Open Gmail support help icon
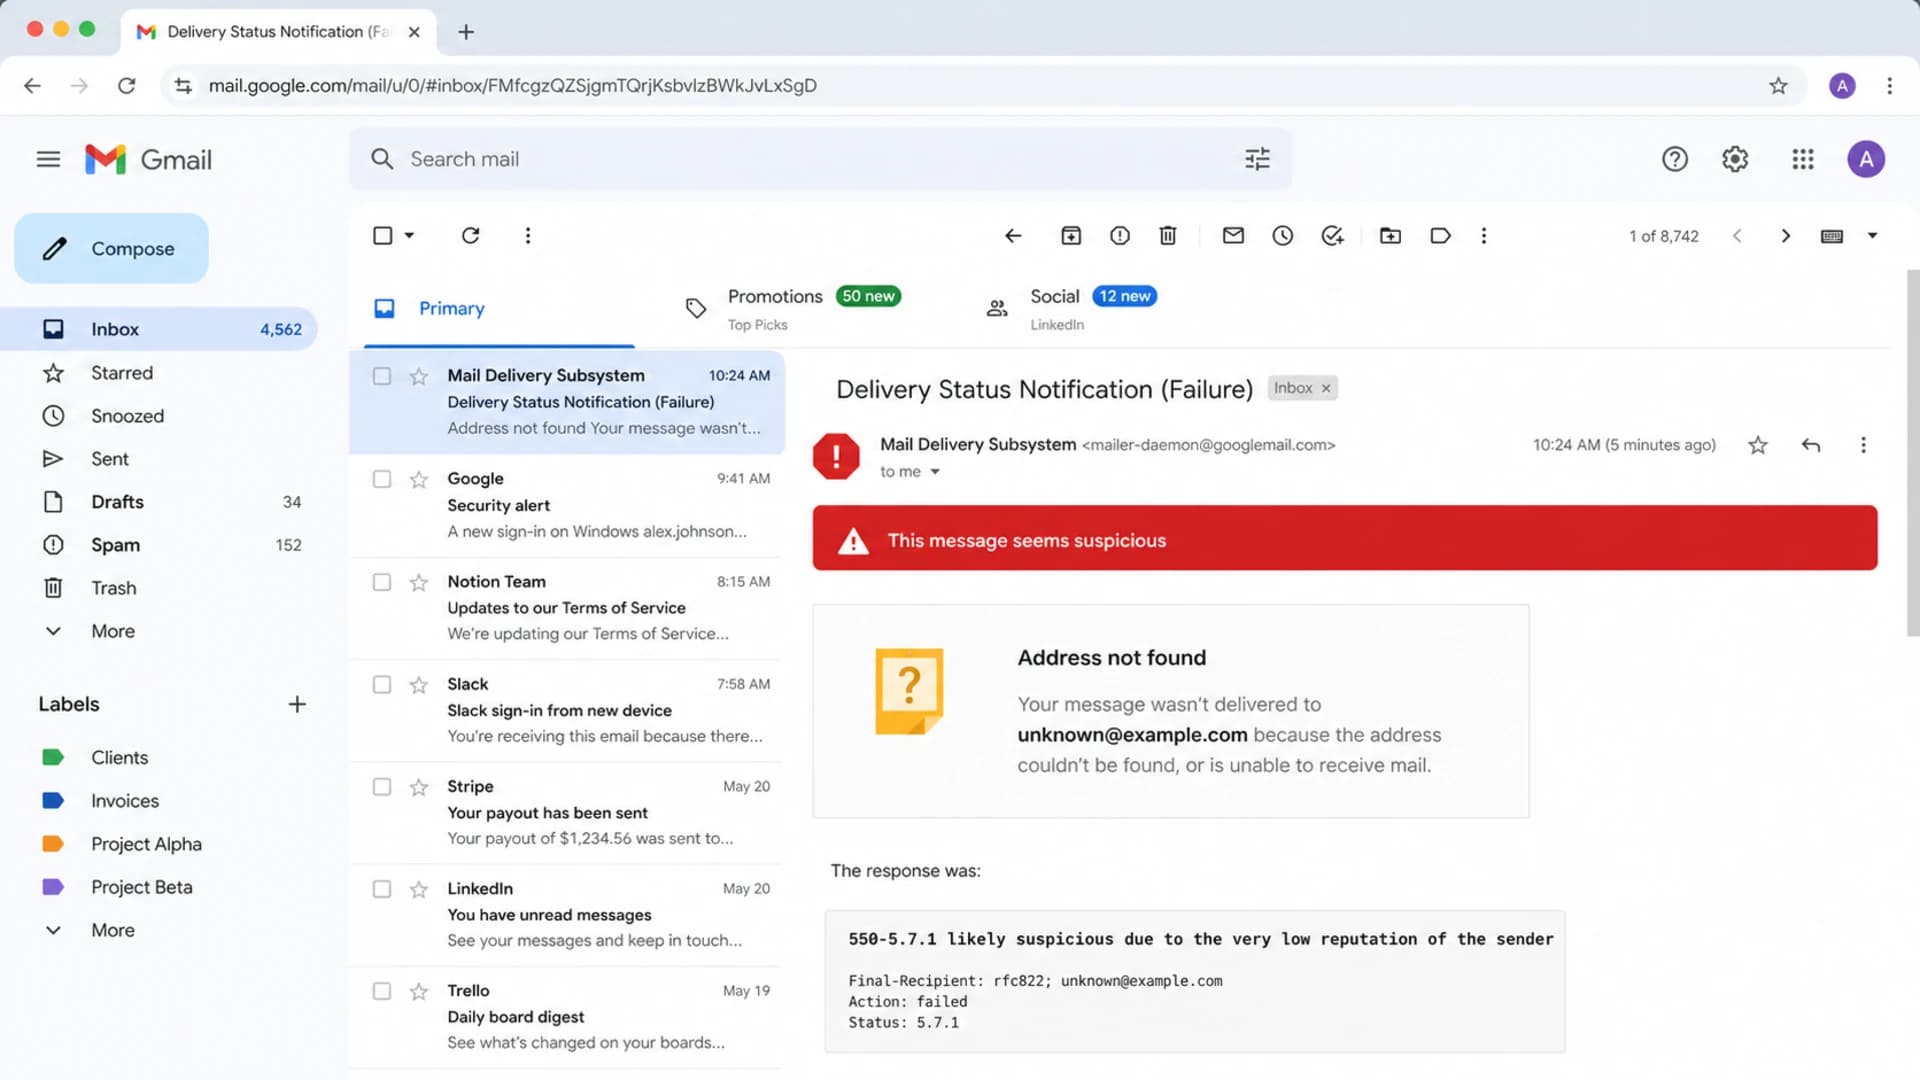This screenshot has height=1080, width=1920. pos(1675,159)
